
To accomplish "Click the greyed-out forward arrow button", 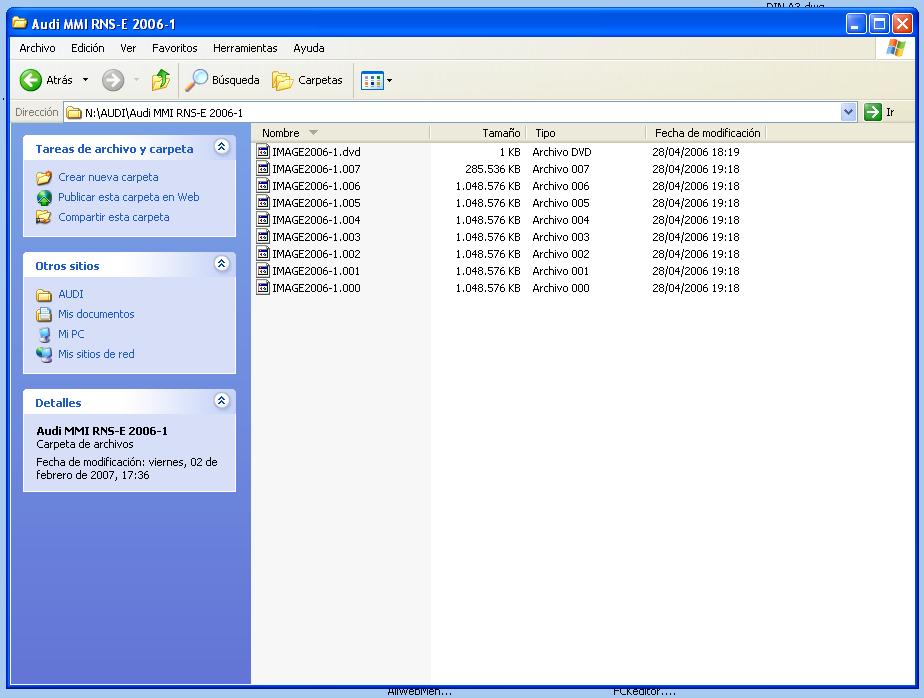I will (113, 80).
